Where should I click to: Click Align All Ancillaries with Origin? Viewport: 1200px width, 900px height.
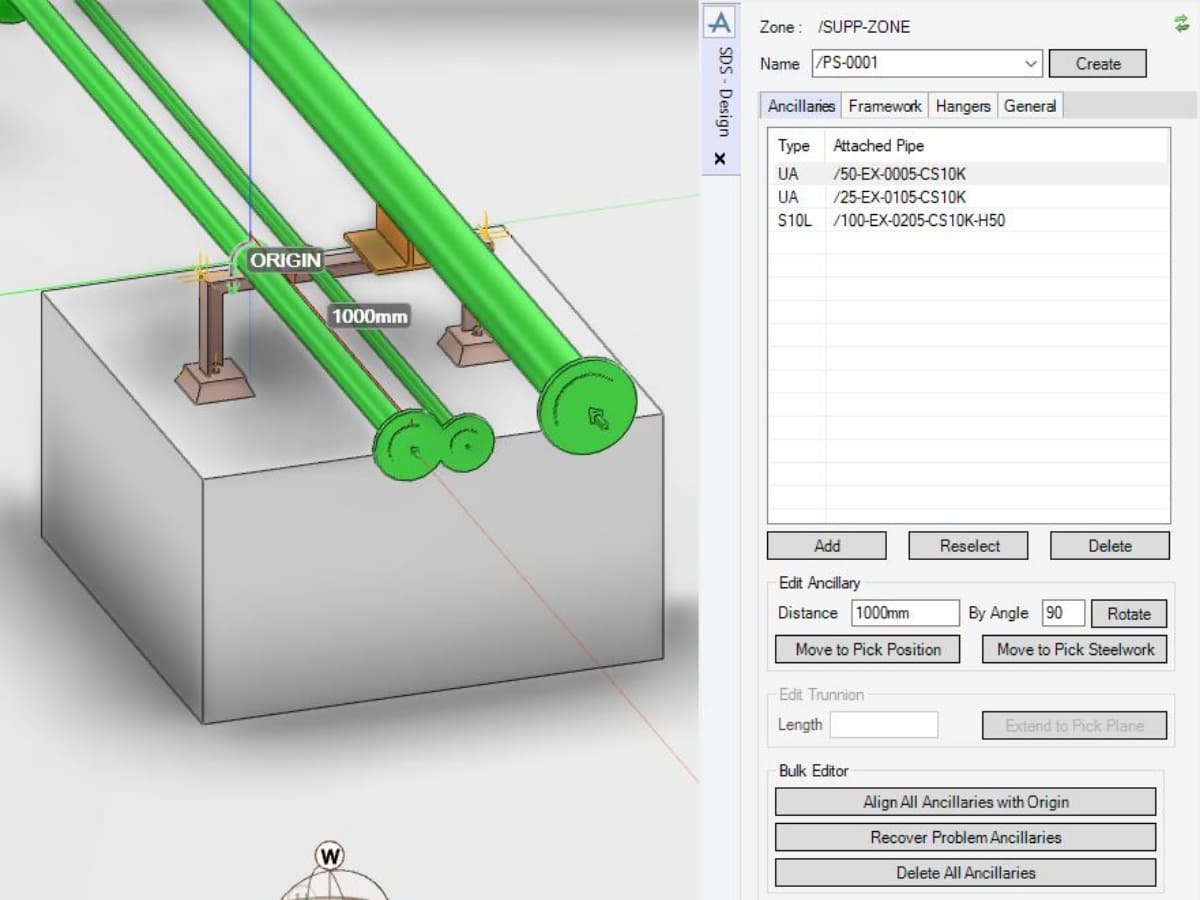[965, 802]
